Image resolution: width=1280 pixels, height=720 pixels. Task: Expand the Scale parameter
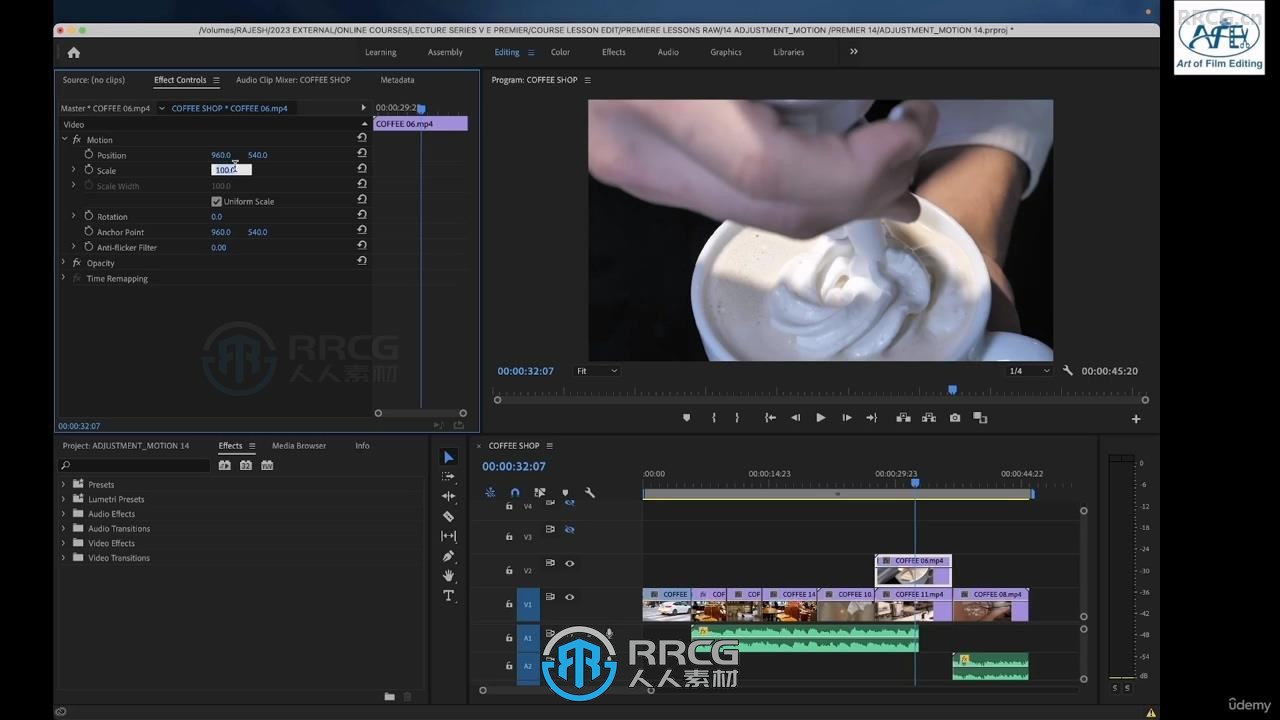point(73,170)
